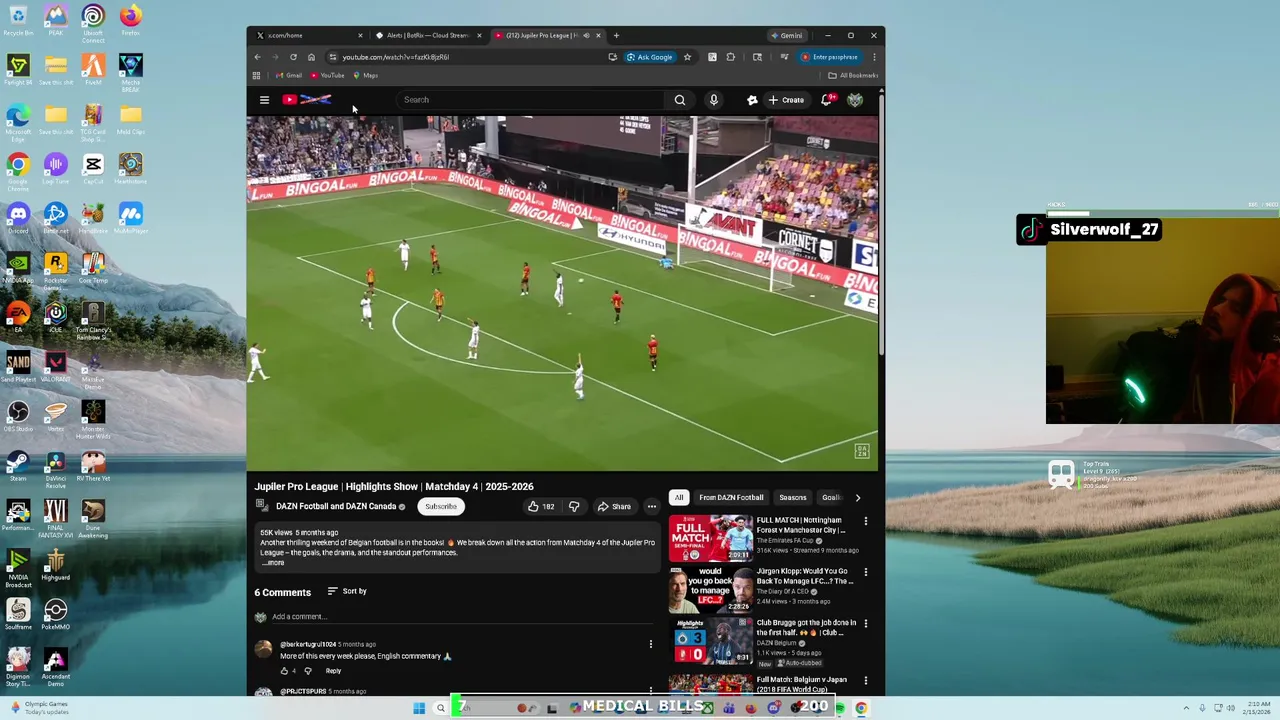Viewport: 1280px width, 720px height.
Task: Open the apps grid in bookmarks bar
Action: pyautogui.click(x=256, y=75)
